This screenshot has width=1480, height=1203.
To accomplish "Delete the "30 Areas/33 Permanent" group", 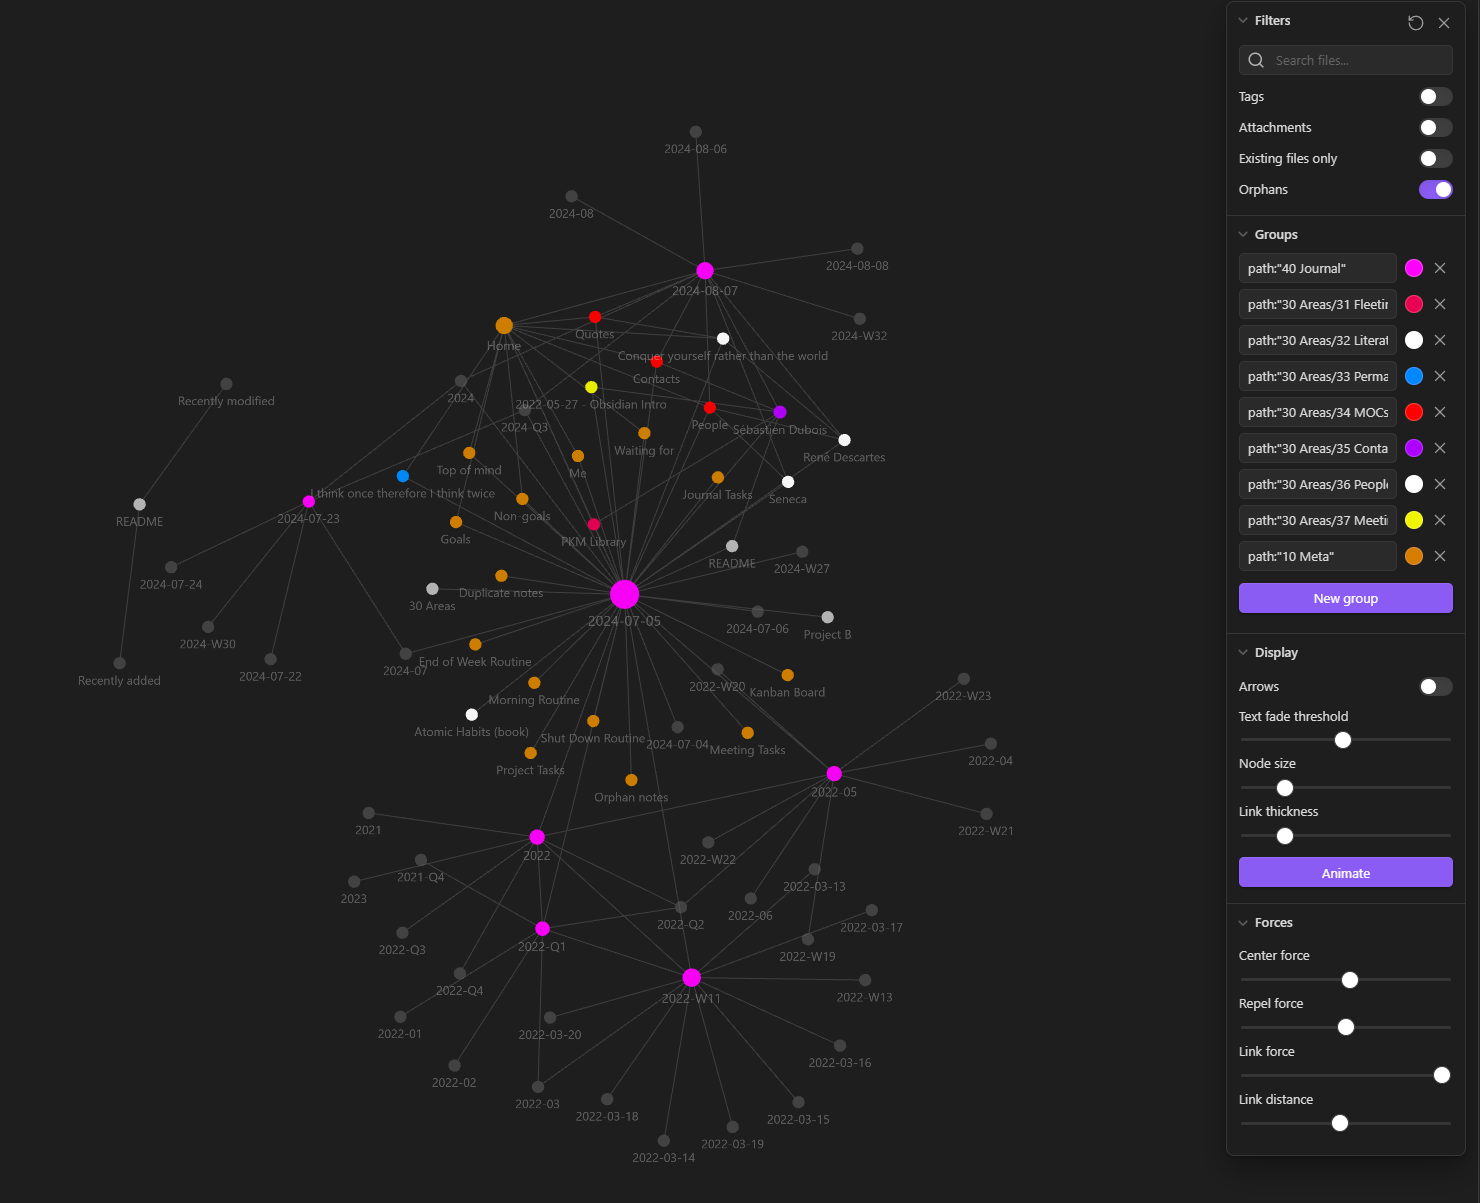I will tap(1440, 376).
